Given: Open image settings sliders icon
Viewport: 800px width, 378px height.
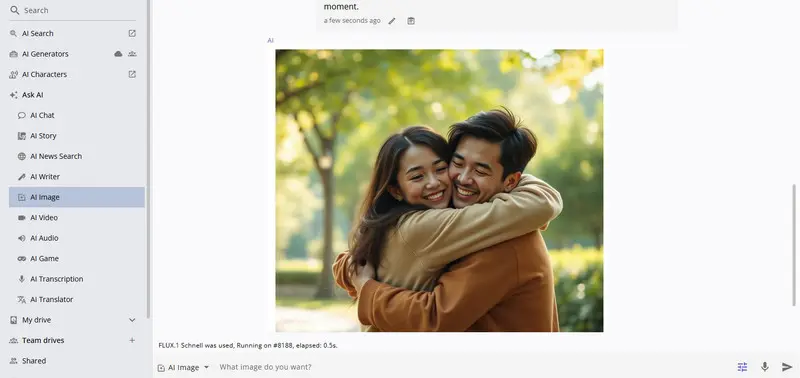Looking at the screenshot, I should point(742,367).
